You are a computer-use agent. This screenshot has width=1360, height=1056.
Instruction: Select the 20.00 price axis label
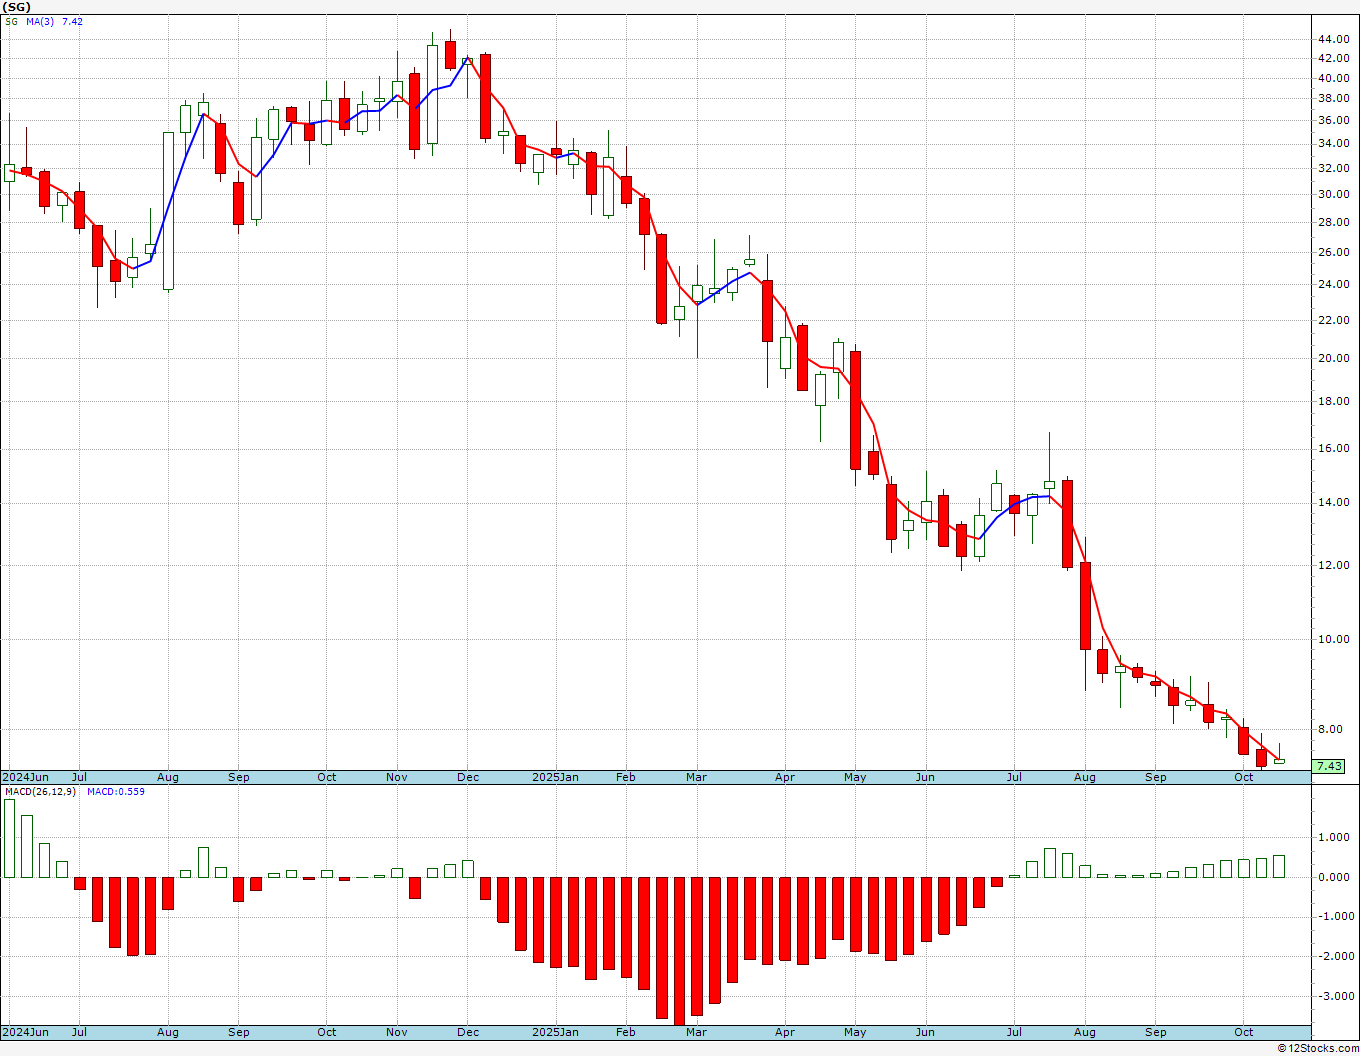[x=1333, y=358]
